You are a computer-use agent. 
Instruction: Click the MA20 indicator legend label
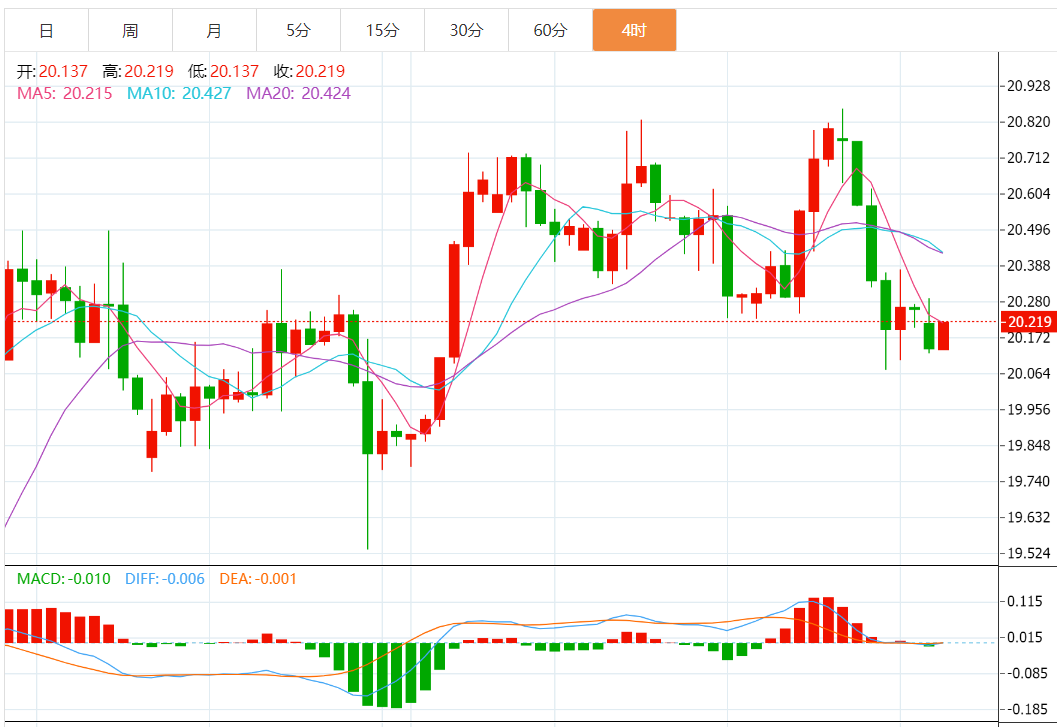point(298,93)
